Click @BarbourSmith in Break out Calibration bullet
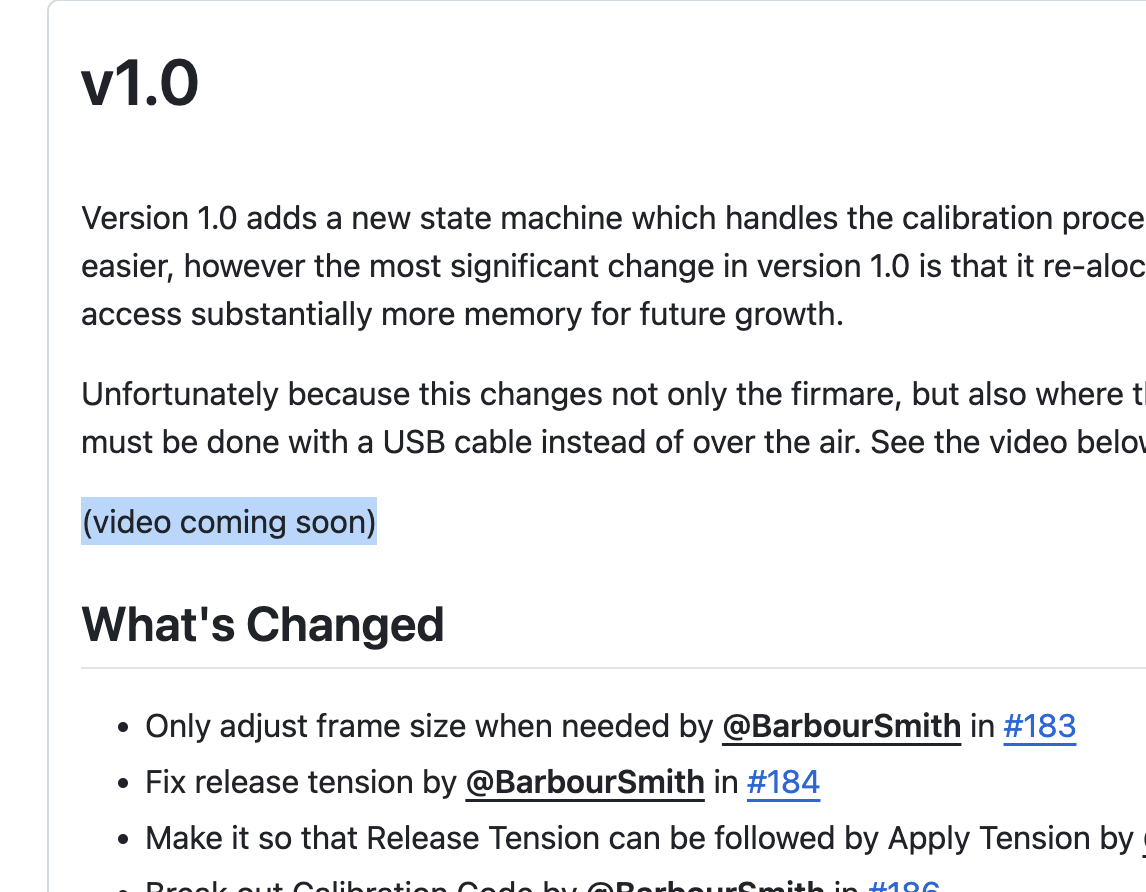The width and height of the screenshot is (1146, 892). (x=705, y=885)
